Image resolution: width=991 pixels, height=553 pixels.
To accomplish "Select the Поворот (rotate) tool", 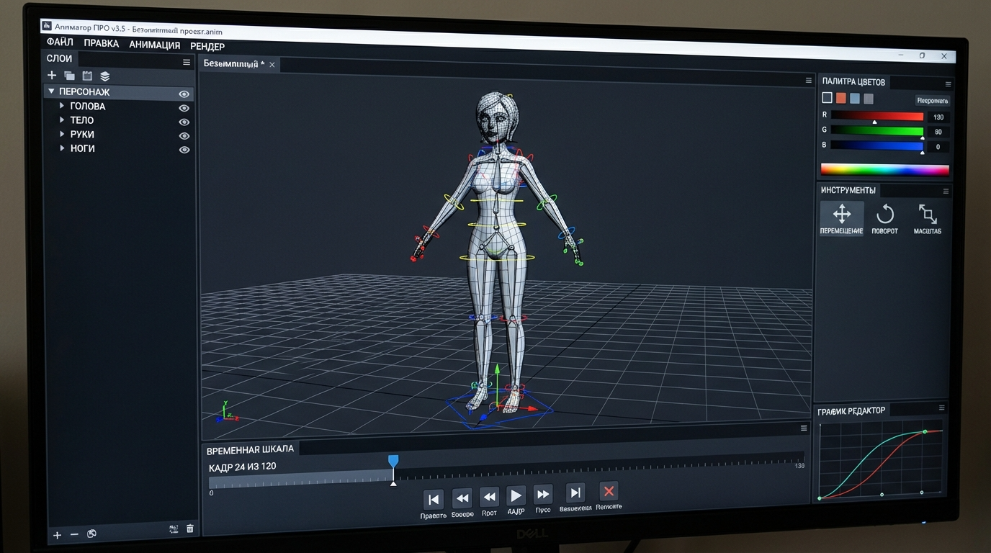I will click(x=884, y=217).
